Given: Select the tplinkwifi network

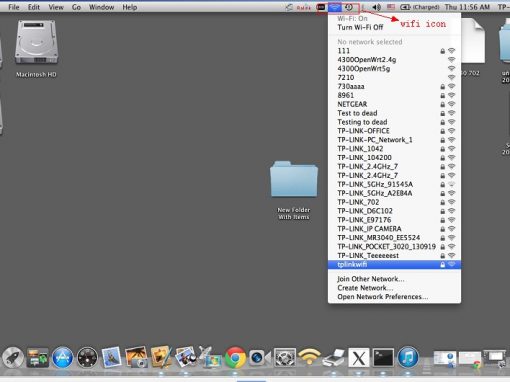Looking at the screenshot, I should tap(394, 265).
